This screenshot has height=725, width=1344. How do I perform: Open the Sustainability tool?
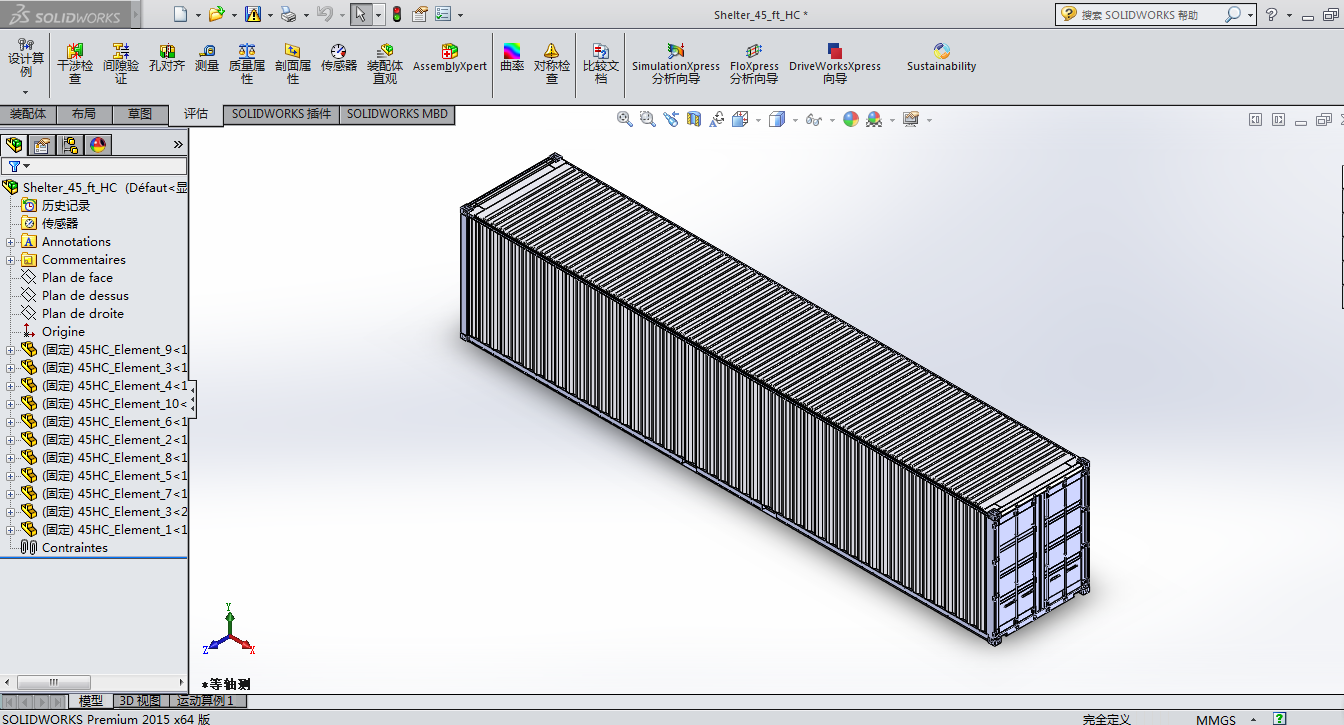[941, 58]
